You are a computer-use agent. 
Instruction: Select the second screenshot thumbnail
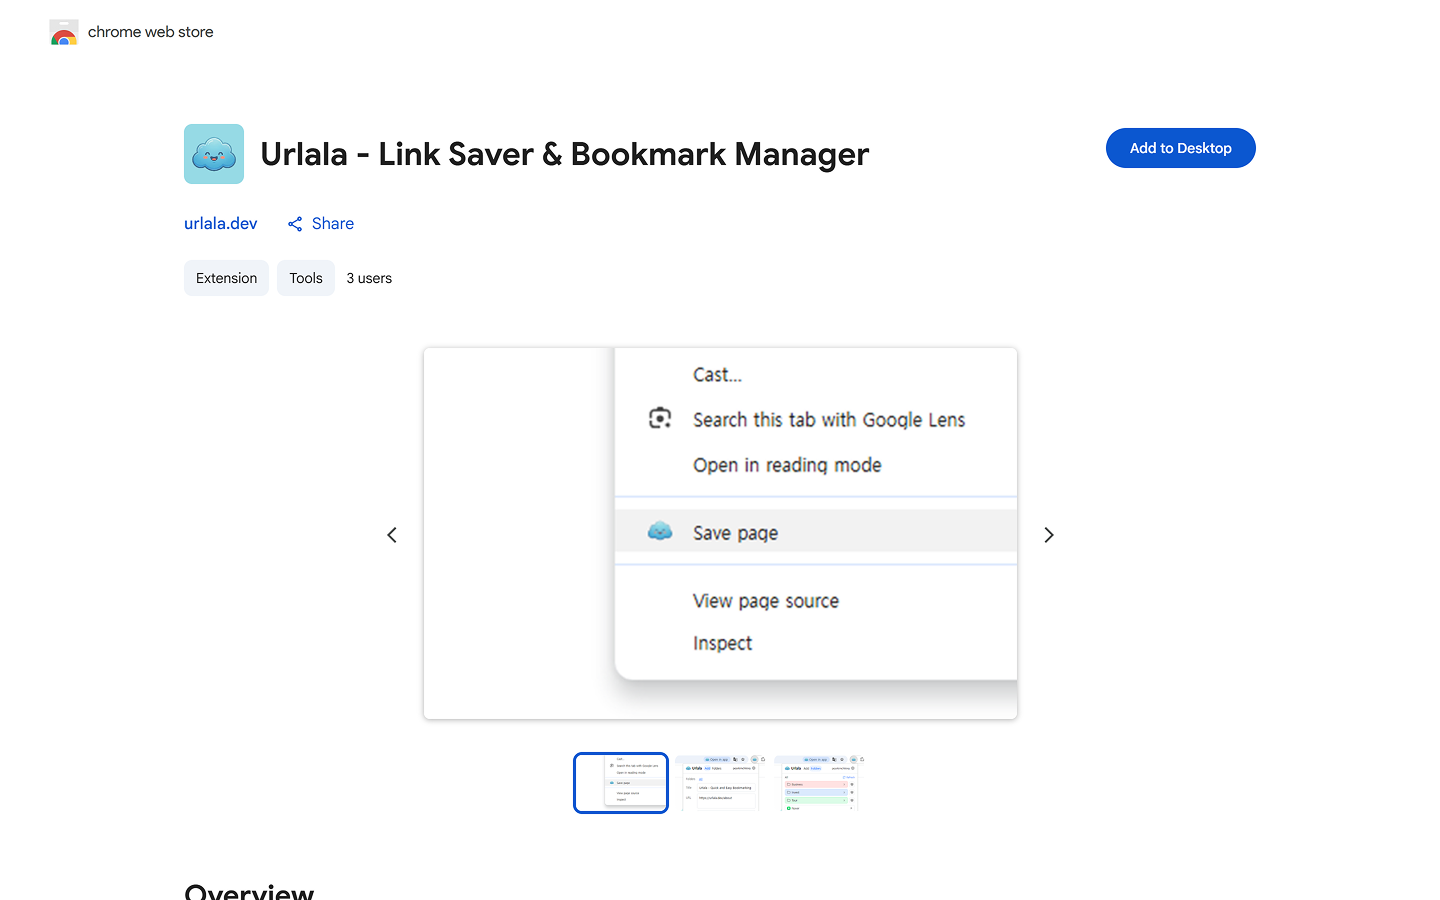tap(720, 783)
